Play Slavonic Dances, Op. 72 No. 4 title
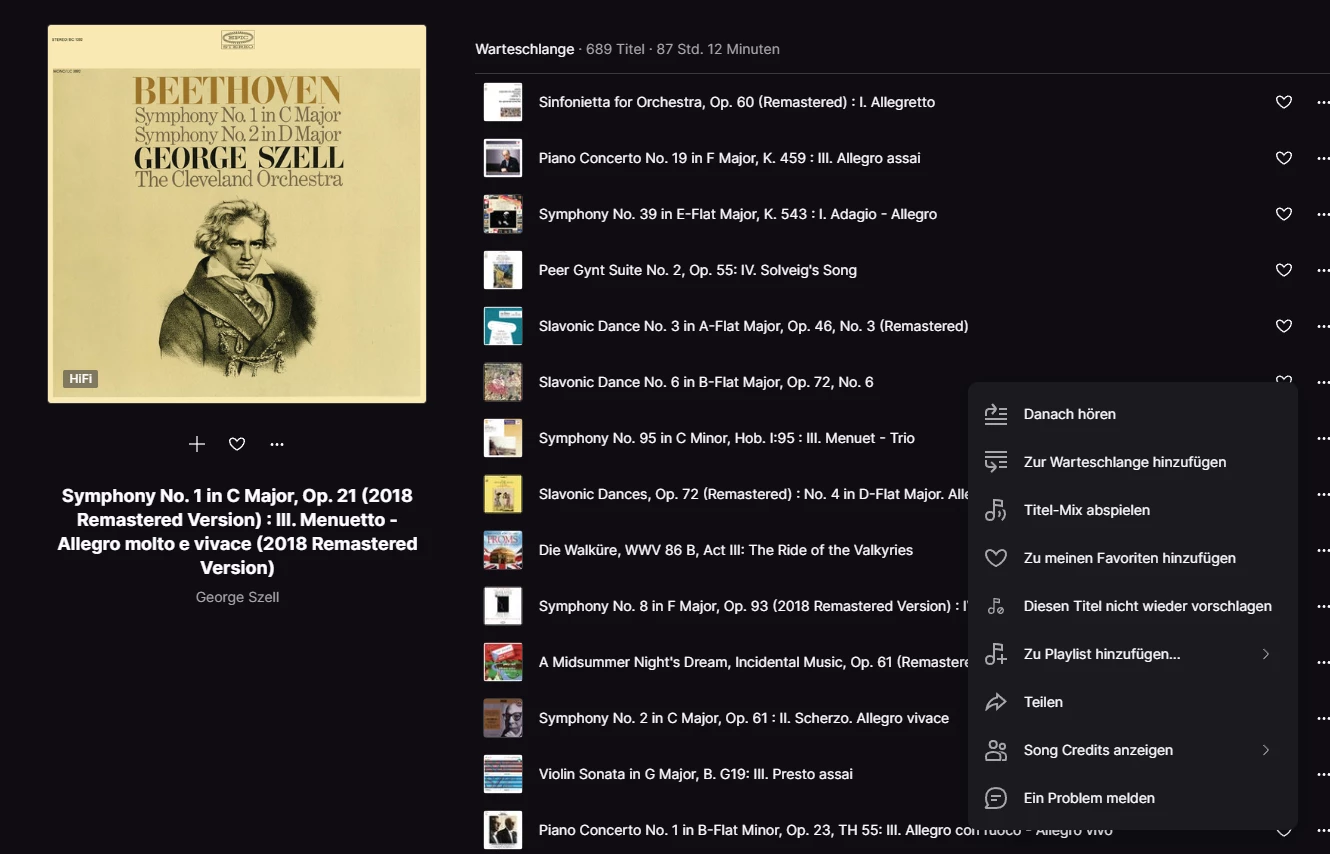 pyautogui.click(x=753, y=494)
